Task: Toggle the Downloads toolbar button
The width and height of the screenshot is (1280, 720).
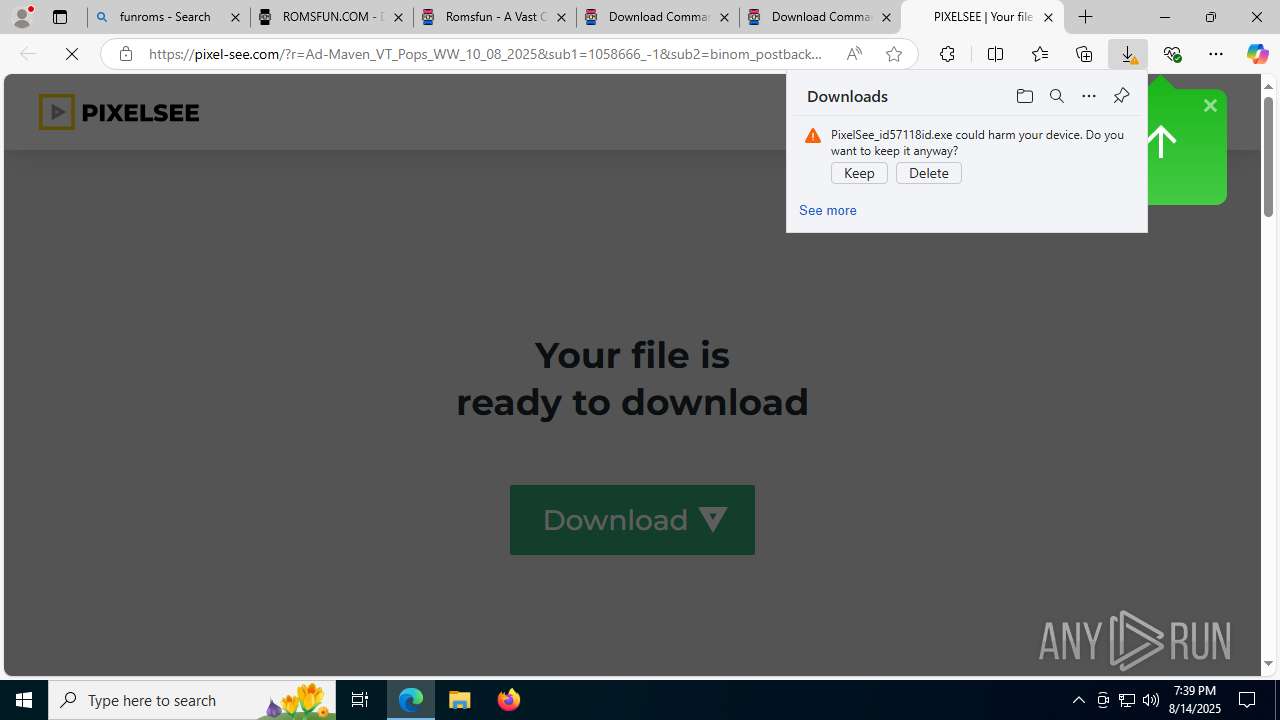Action: point(1128,54)
